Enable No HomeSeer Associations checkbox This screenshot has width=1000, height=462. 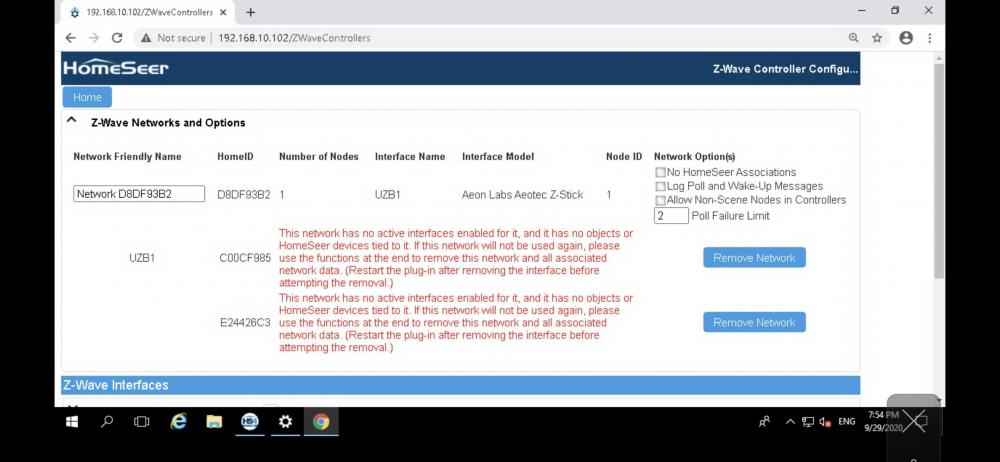point(660,172)
